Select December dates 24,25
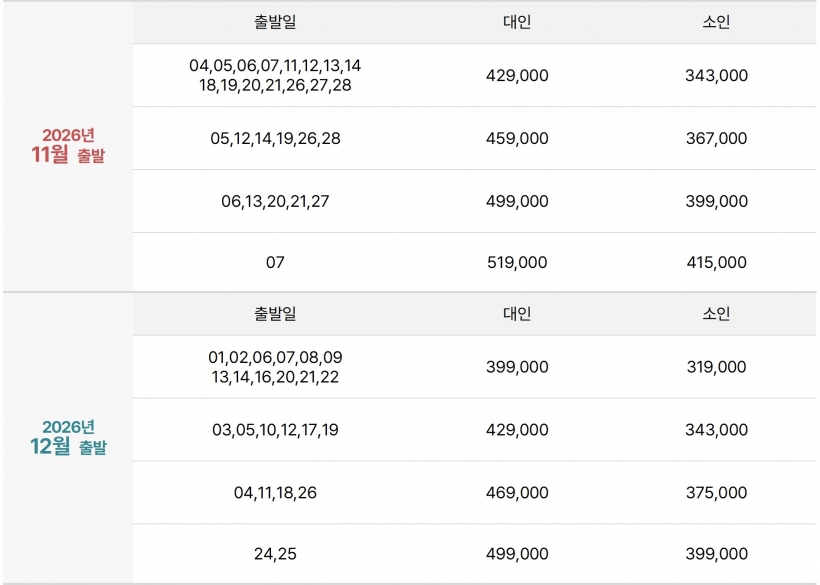820x585 pixels. [275, 554]
